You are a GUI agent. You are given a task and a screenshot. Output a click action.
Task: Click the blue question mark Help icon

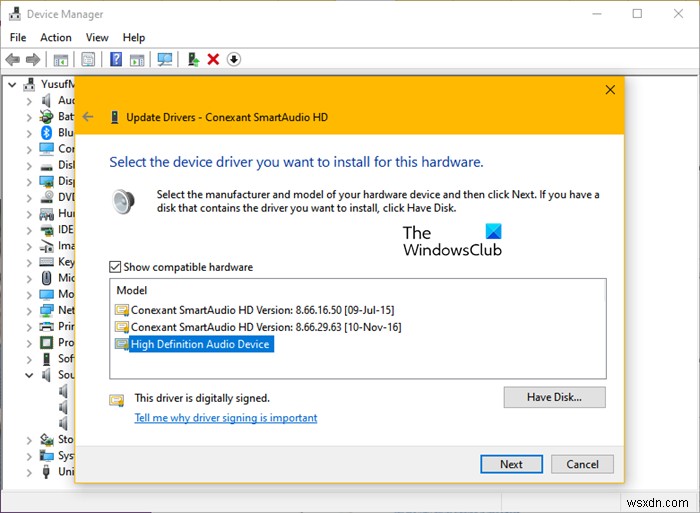[x=116, y=60]
